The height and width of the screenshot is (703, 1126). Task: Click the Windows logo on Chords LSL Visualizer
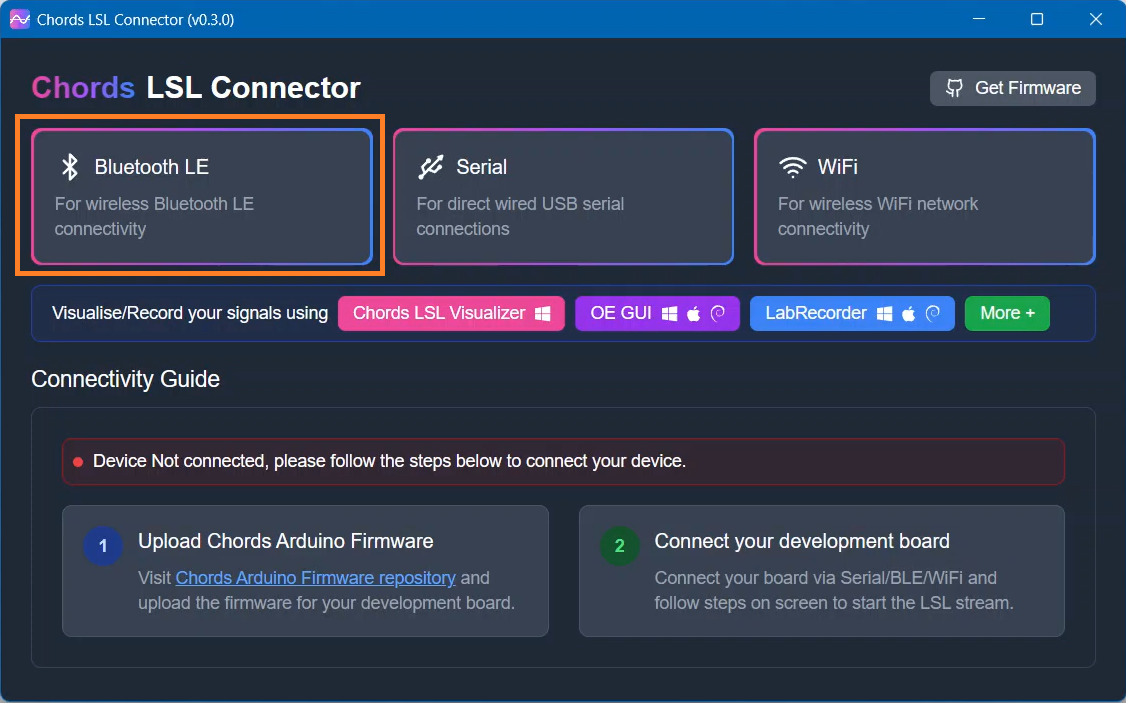pos(542,314)
